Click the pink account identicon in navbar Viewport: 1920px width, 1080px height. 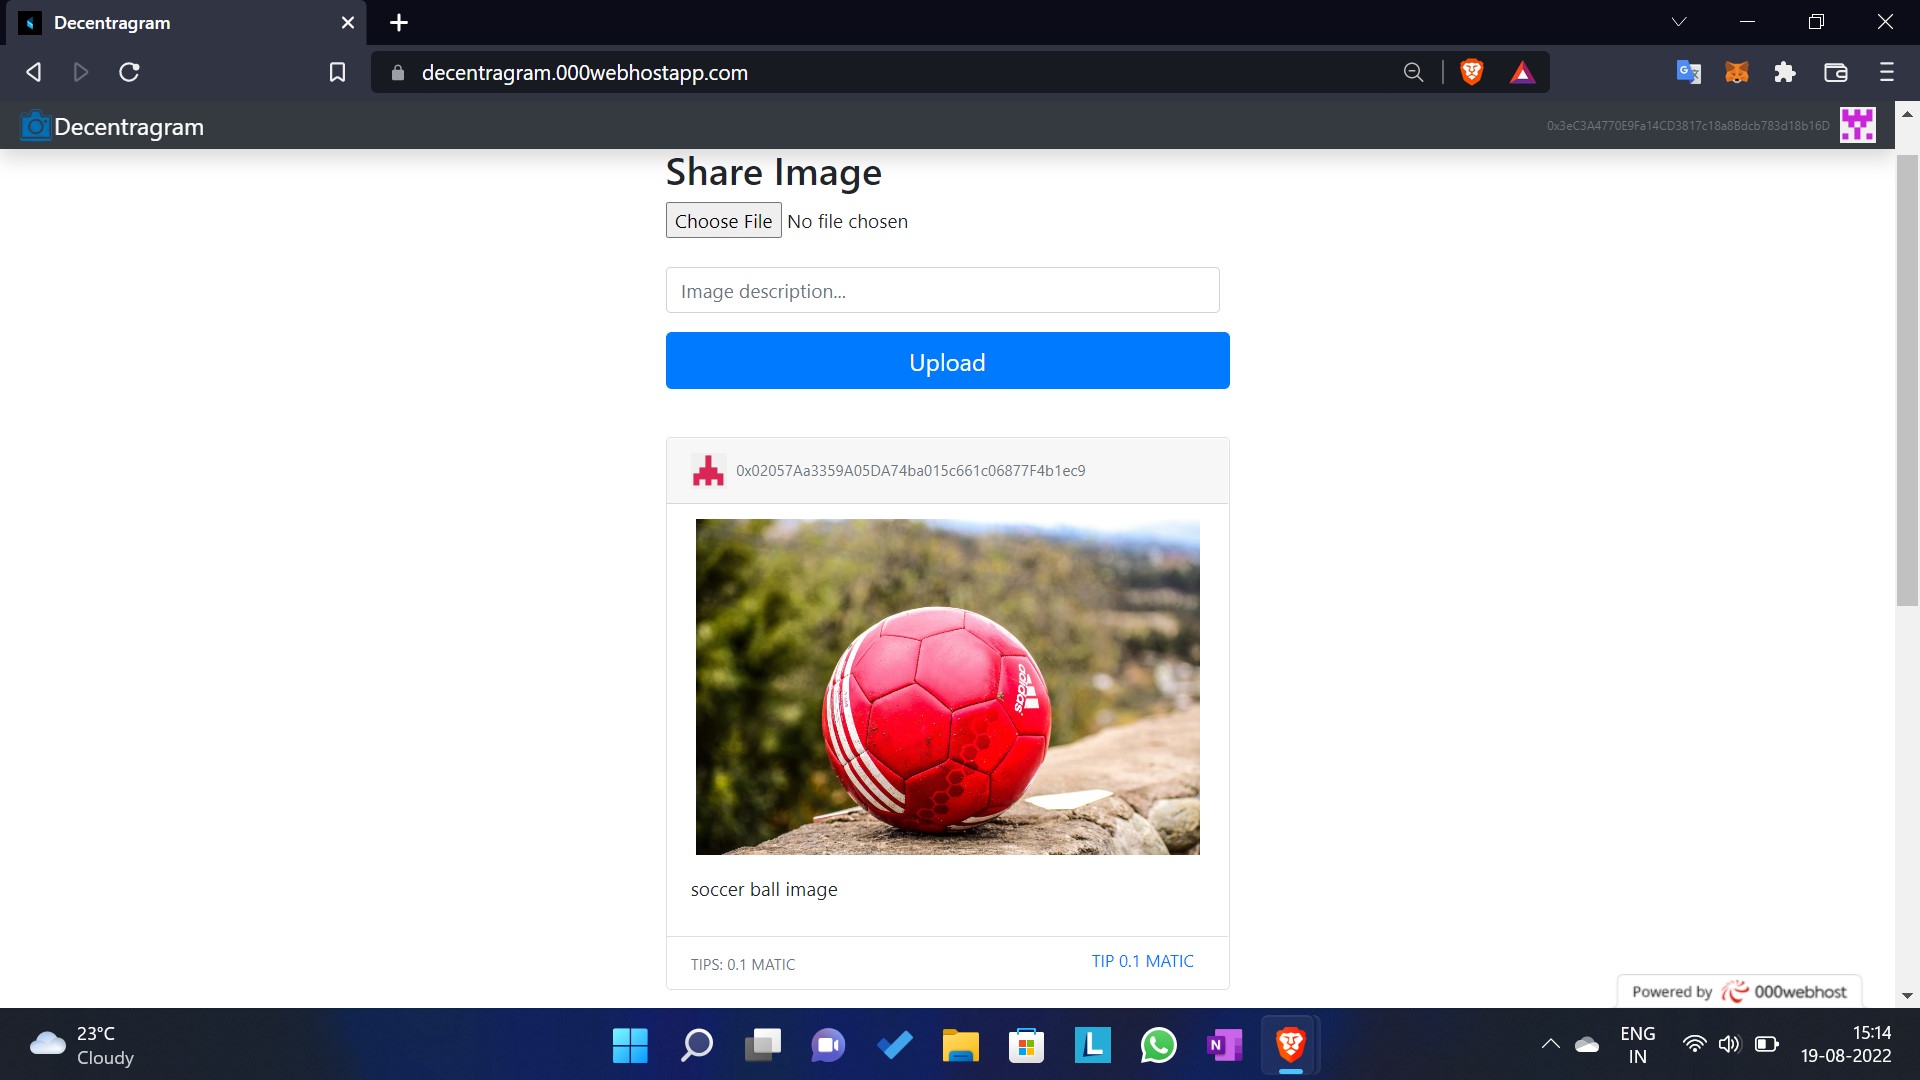point(1857,126)
